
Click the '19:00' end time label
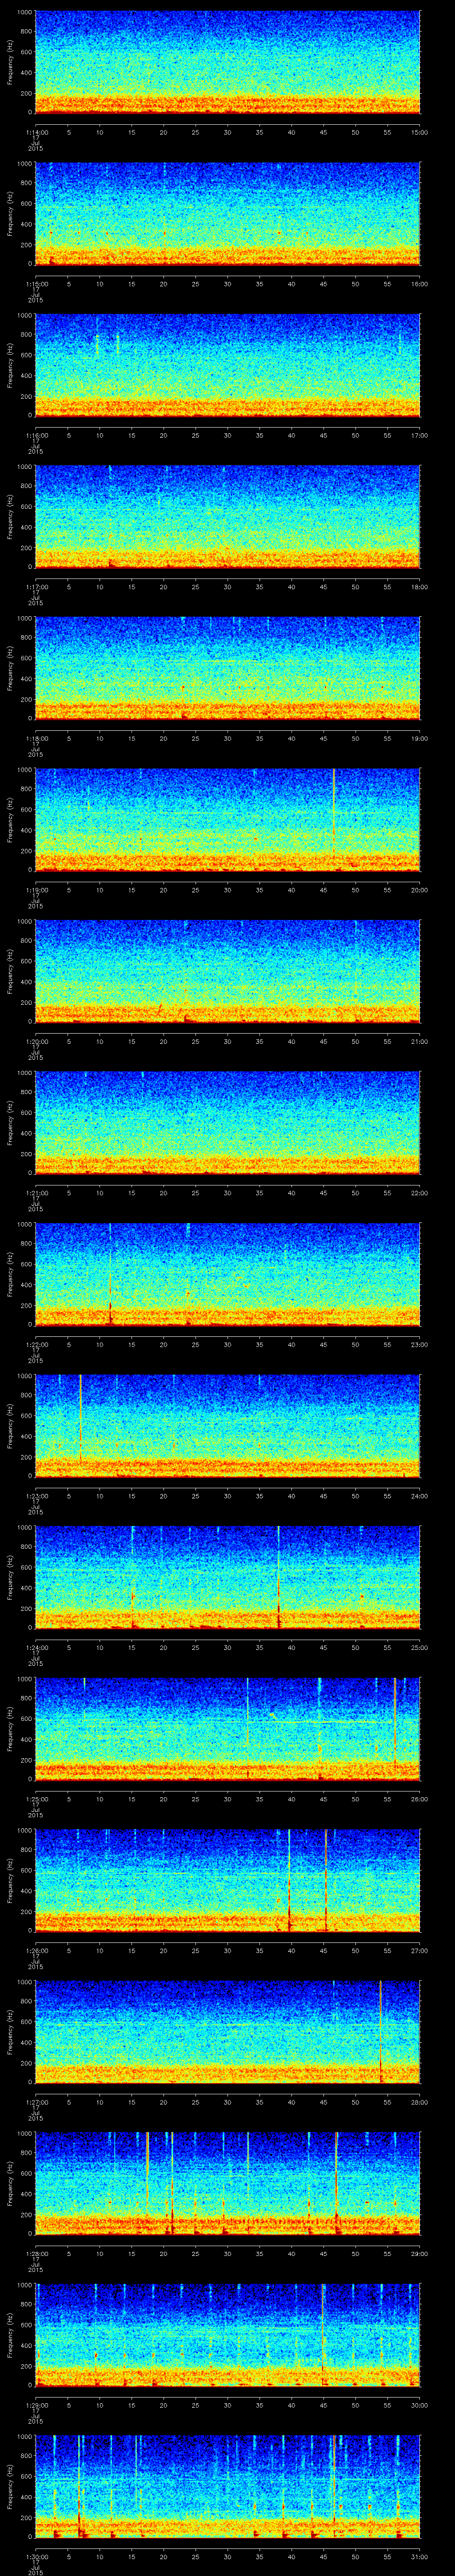[x=419, y=738]
